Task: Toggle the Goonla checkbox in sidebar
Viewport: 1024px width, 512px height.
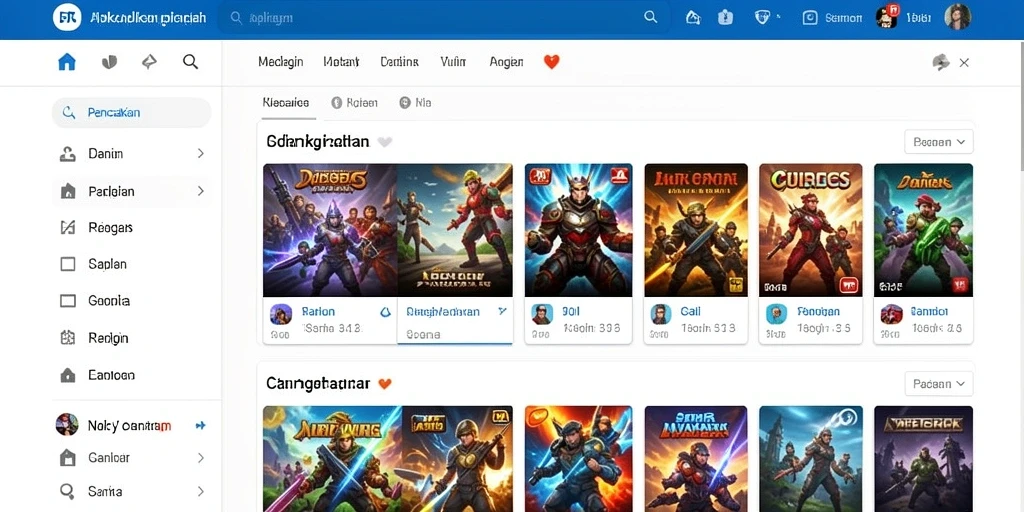Action: point(68,300)
